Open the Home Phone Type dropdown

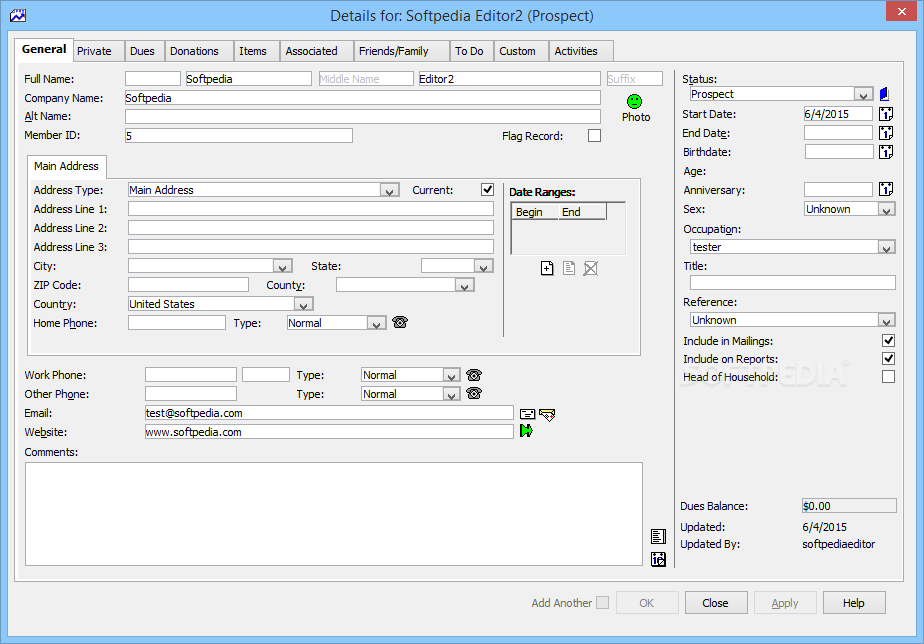[x=376, y=323]
